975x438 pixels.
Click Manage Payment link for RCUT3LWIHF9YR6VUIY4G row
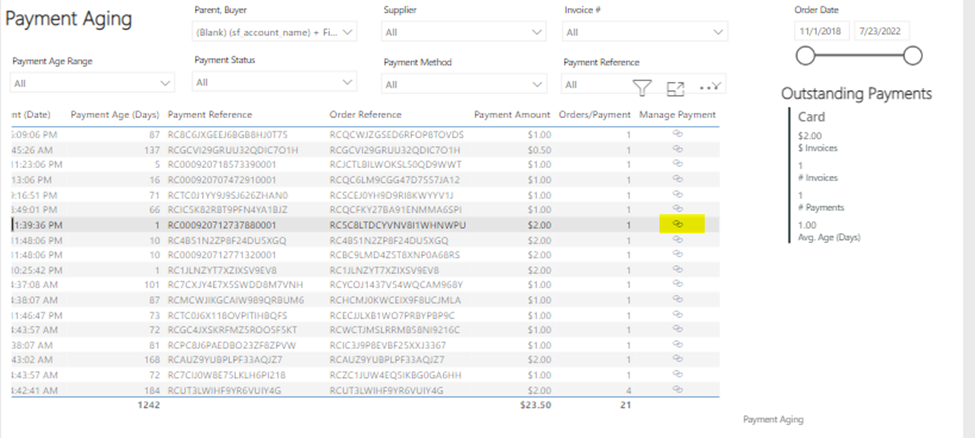(677, 389)
